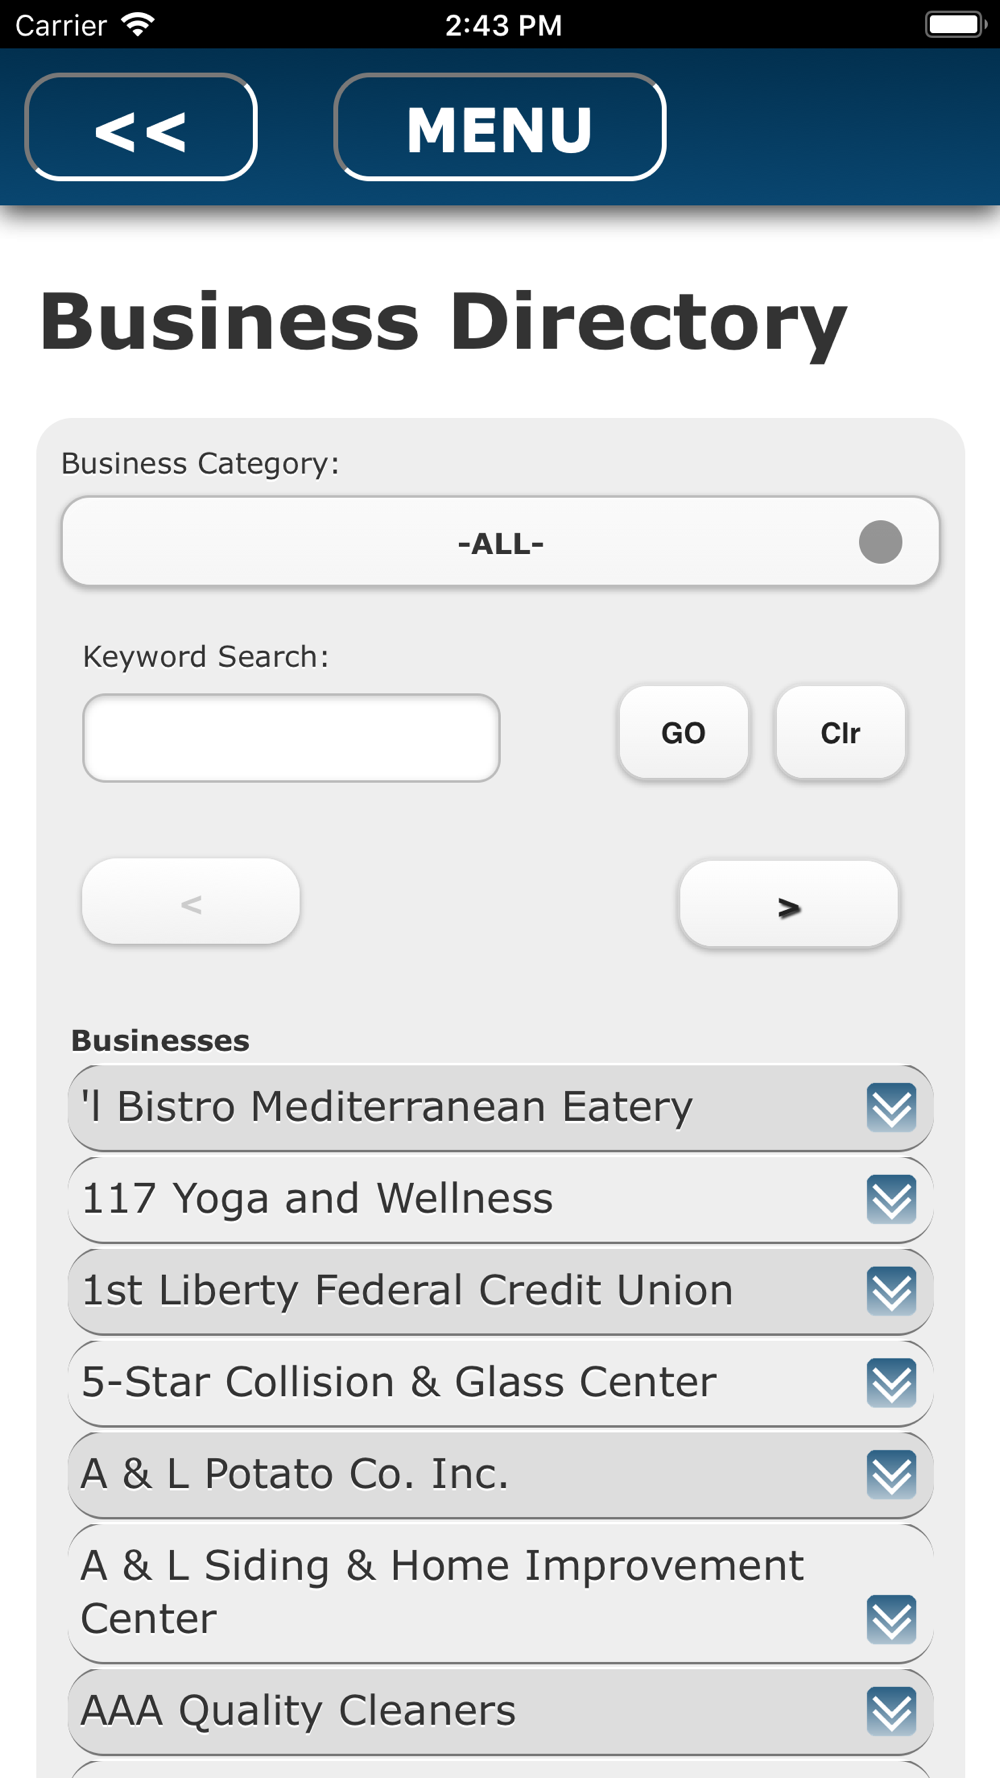Open the Business Category -ALL- dropdown
The image size is (1000, 1778).
(500, 542)
